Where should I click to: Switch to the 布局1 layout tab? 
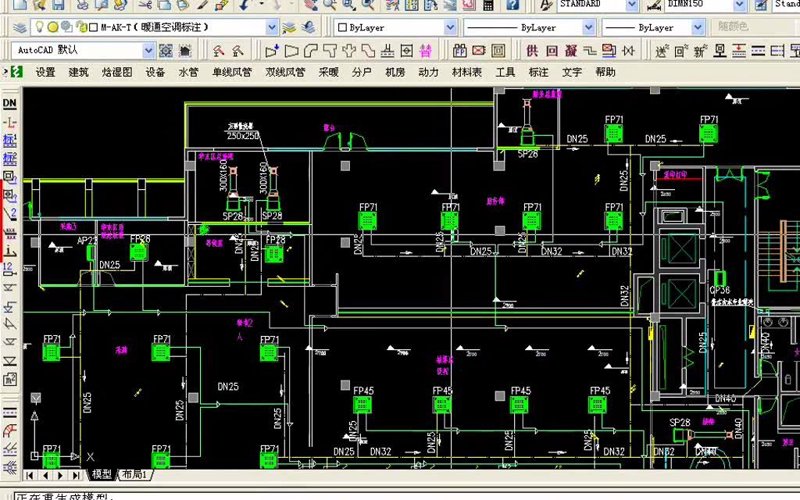pyautogui.click(x=135, y=474)
